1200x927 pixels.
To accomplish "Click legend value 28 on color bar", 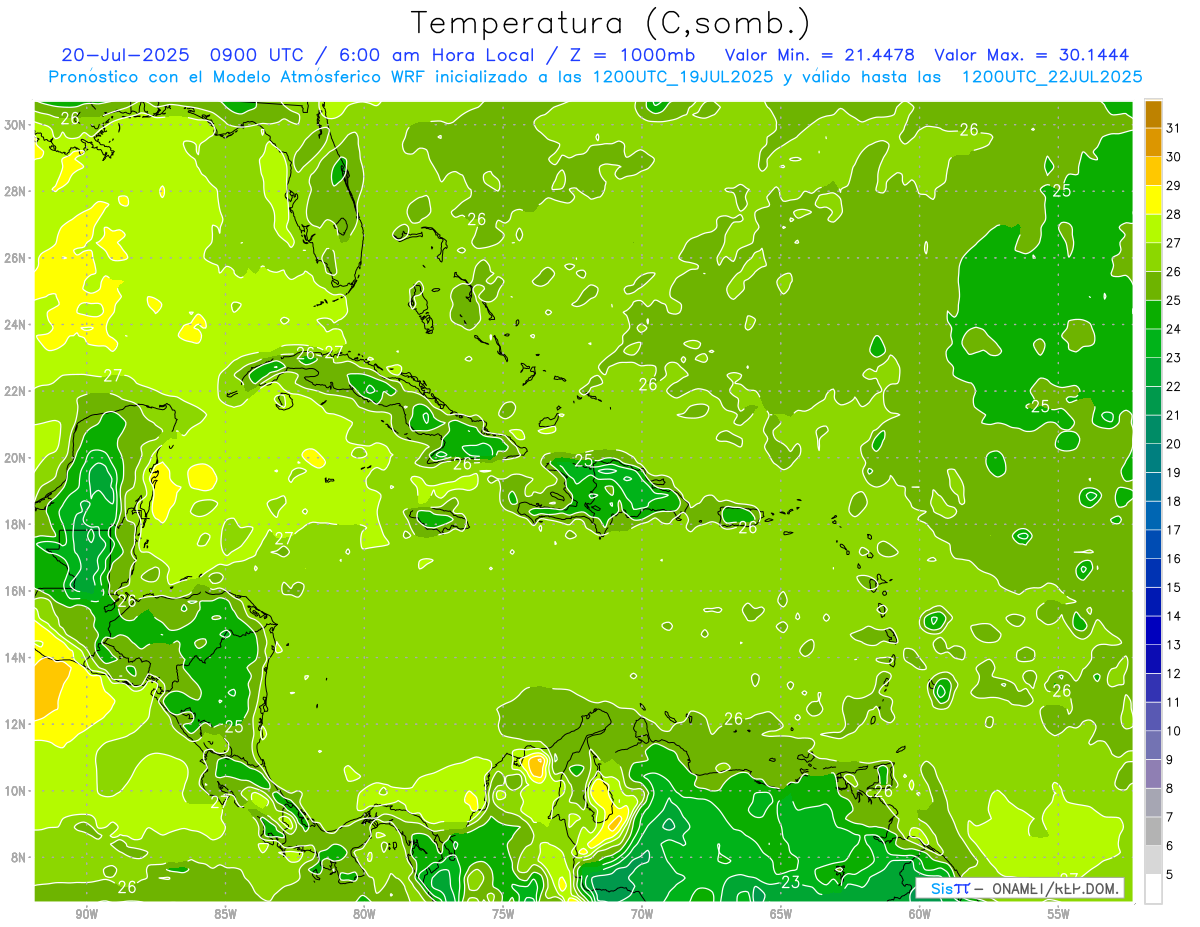I will tap(1173, 214).
